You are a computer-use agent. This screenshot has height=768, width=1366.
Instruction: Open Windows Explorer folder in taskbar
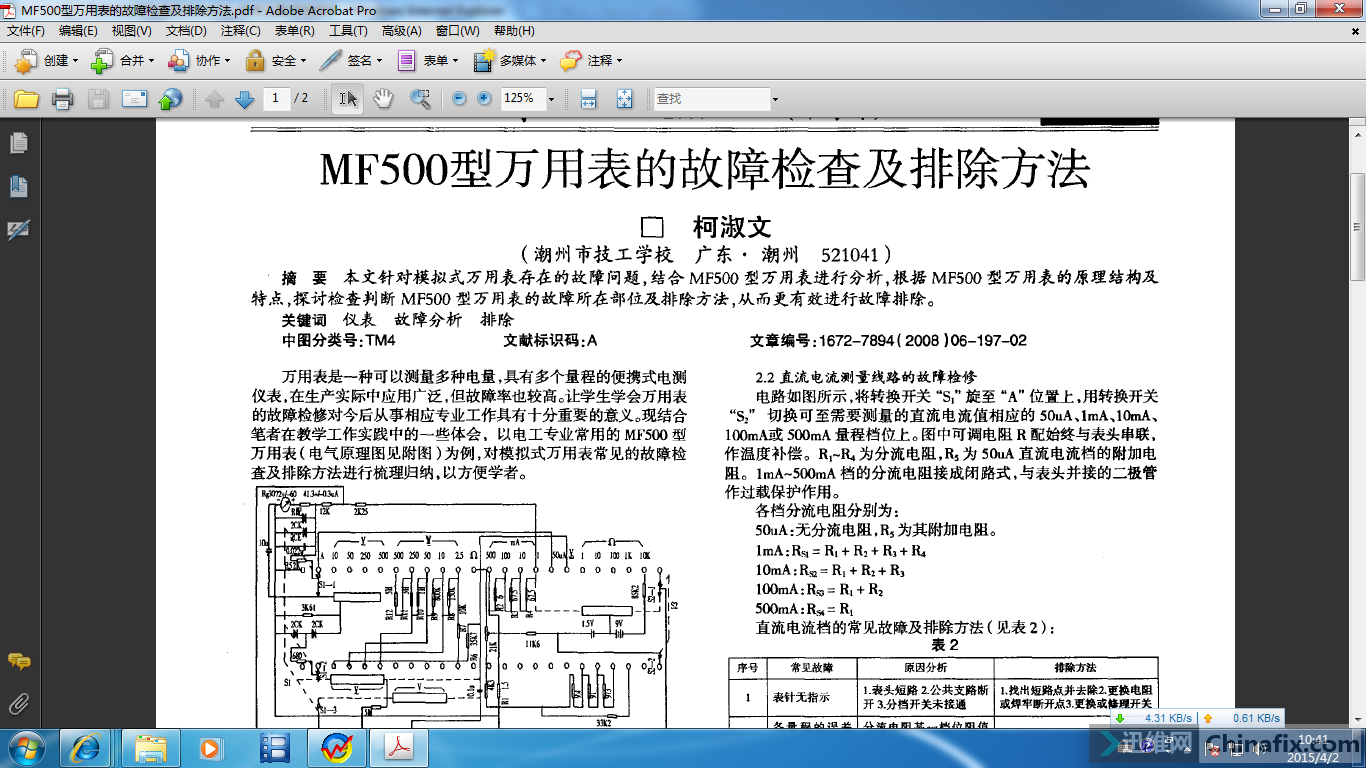151,747
